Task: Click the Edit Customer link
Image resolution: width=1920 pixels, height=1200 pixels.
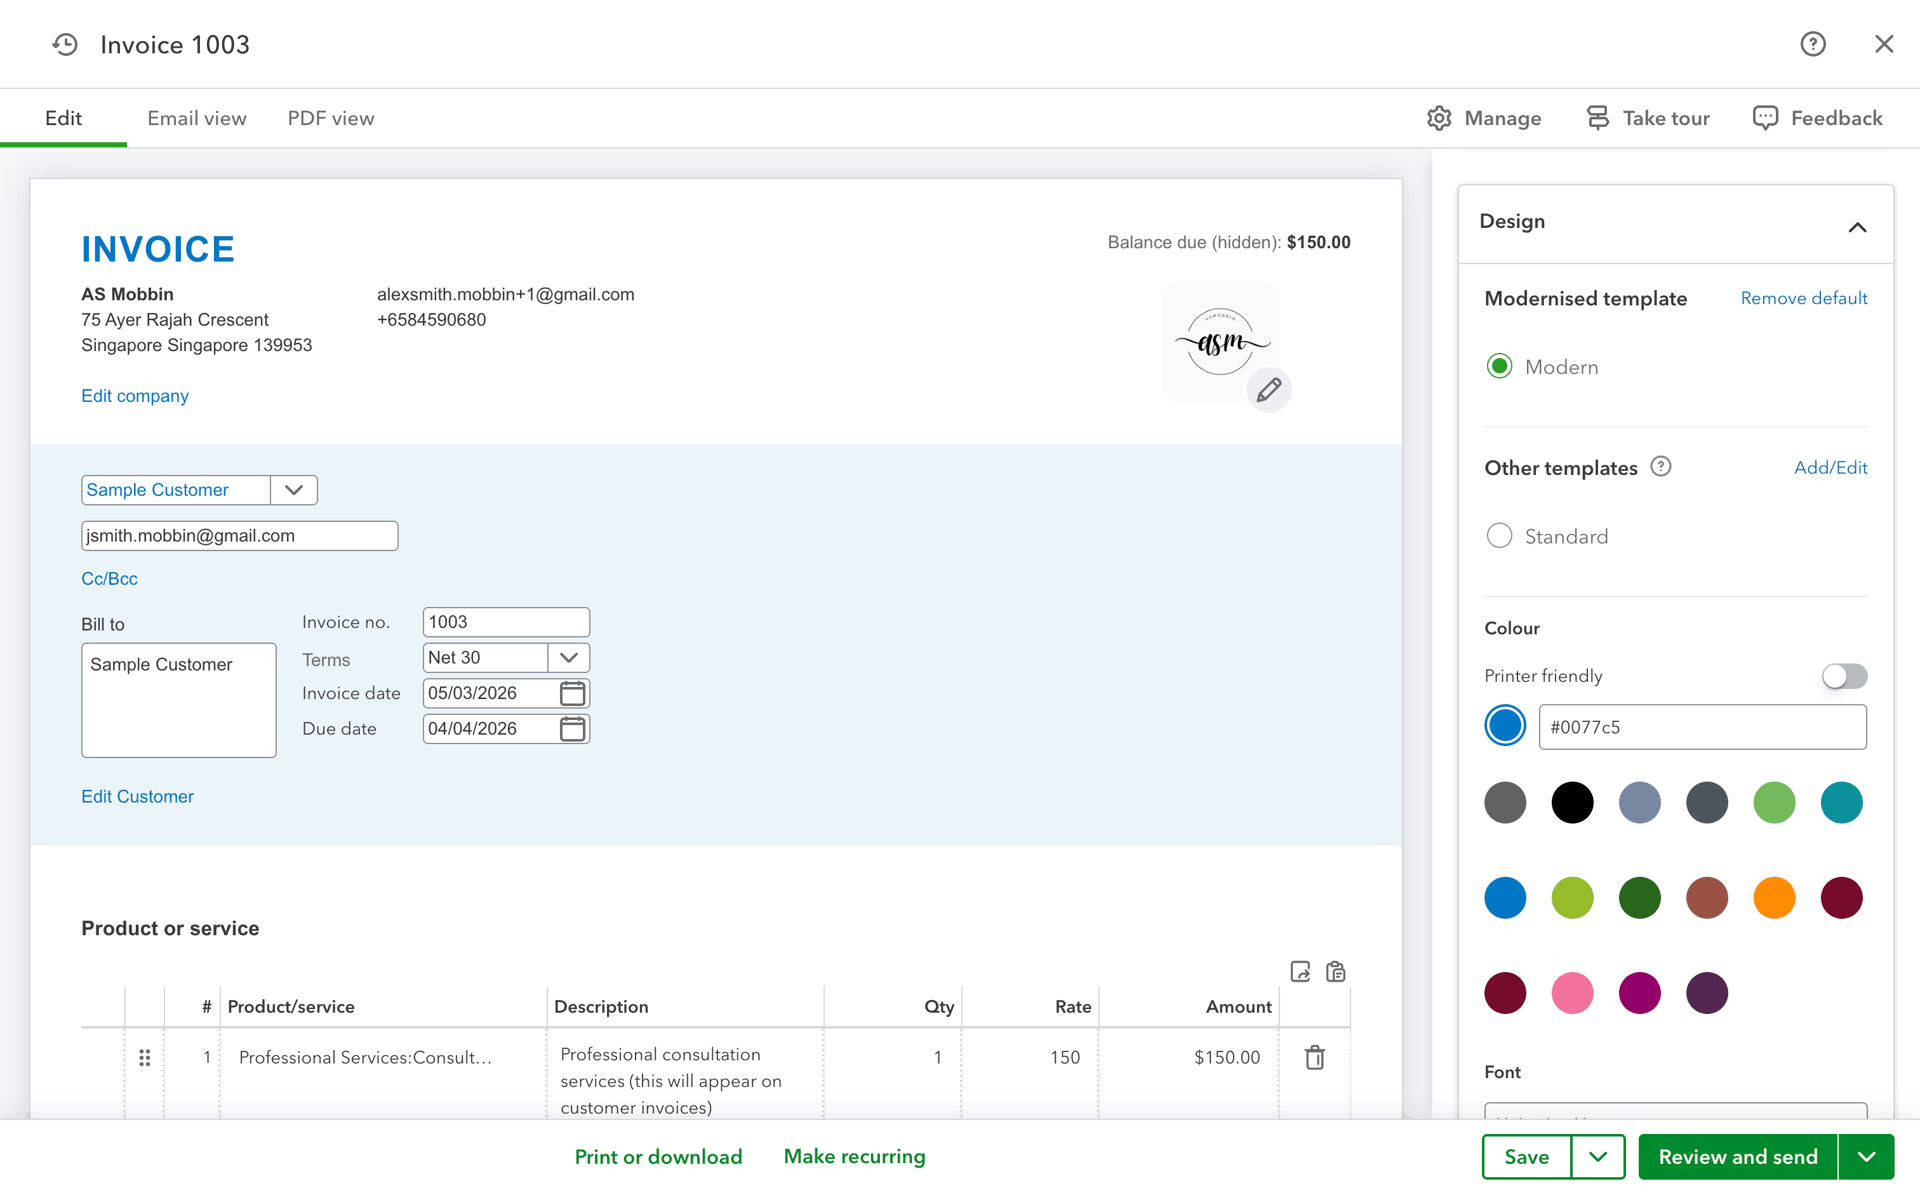Action: (137, 797)
